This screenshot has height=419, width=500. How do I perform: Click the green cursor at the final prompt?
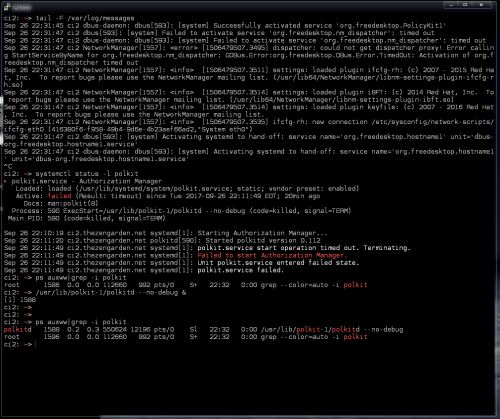[x=35, y=344]
